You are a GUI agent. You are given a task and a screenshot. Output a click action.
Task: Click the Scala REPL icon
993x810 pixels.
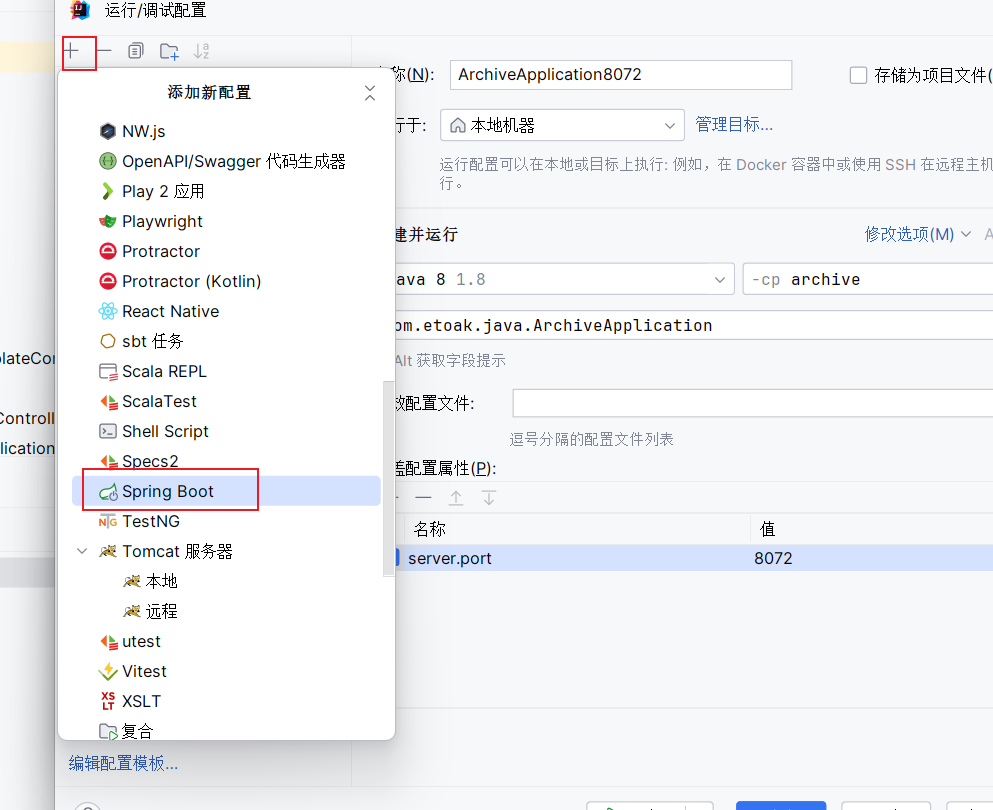[x=108, y=372]
